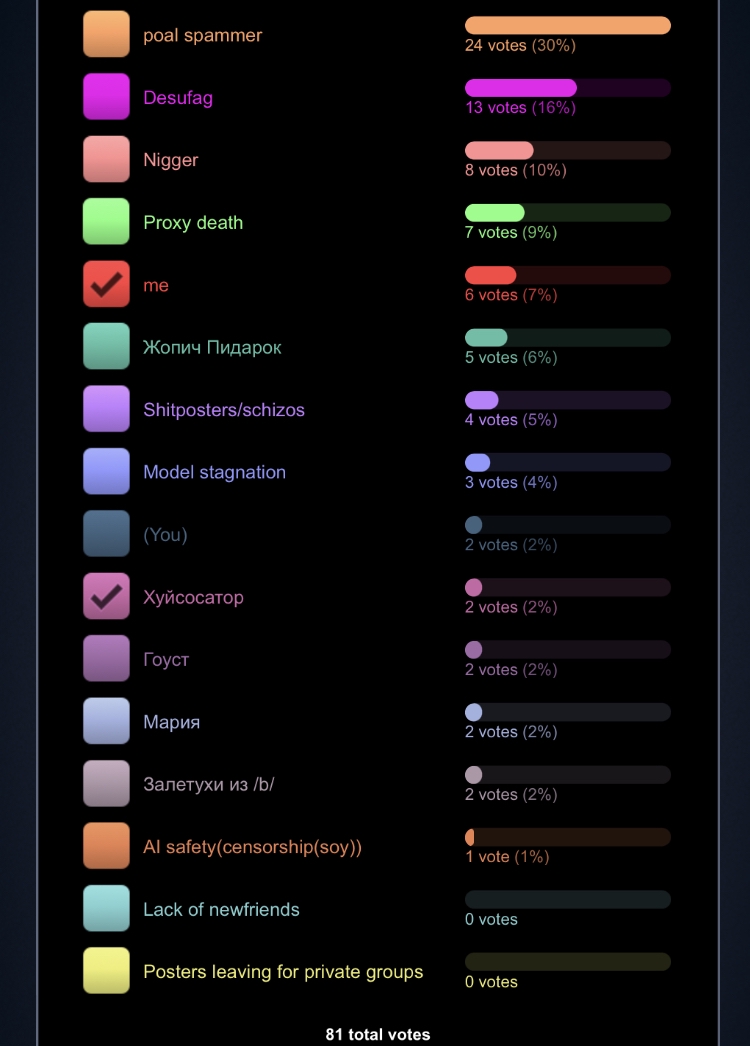Click the magenta 13 votes result bar
This screenshot has height=1046, width=750.
[568, 88]
